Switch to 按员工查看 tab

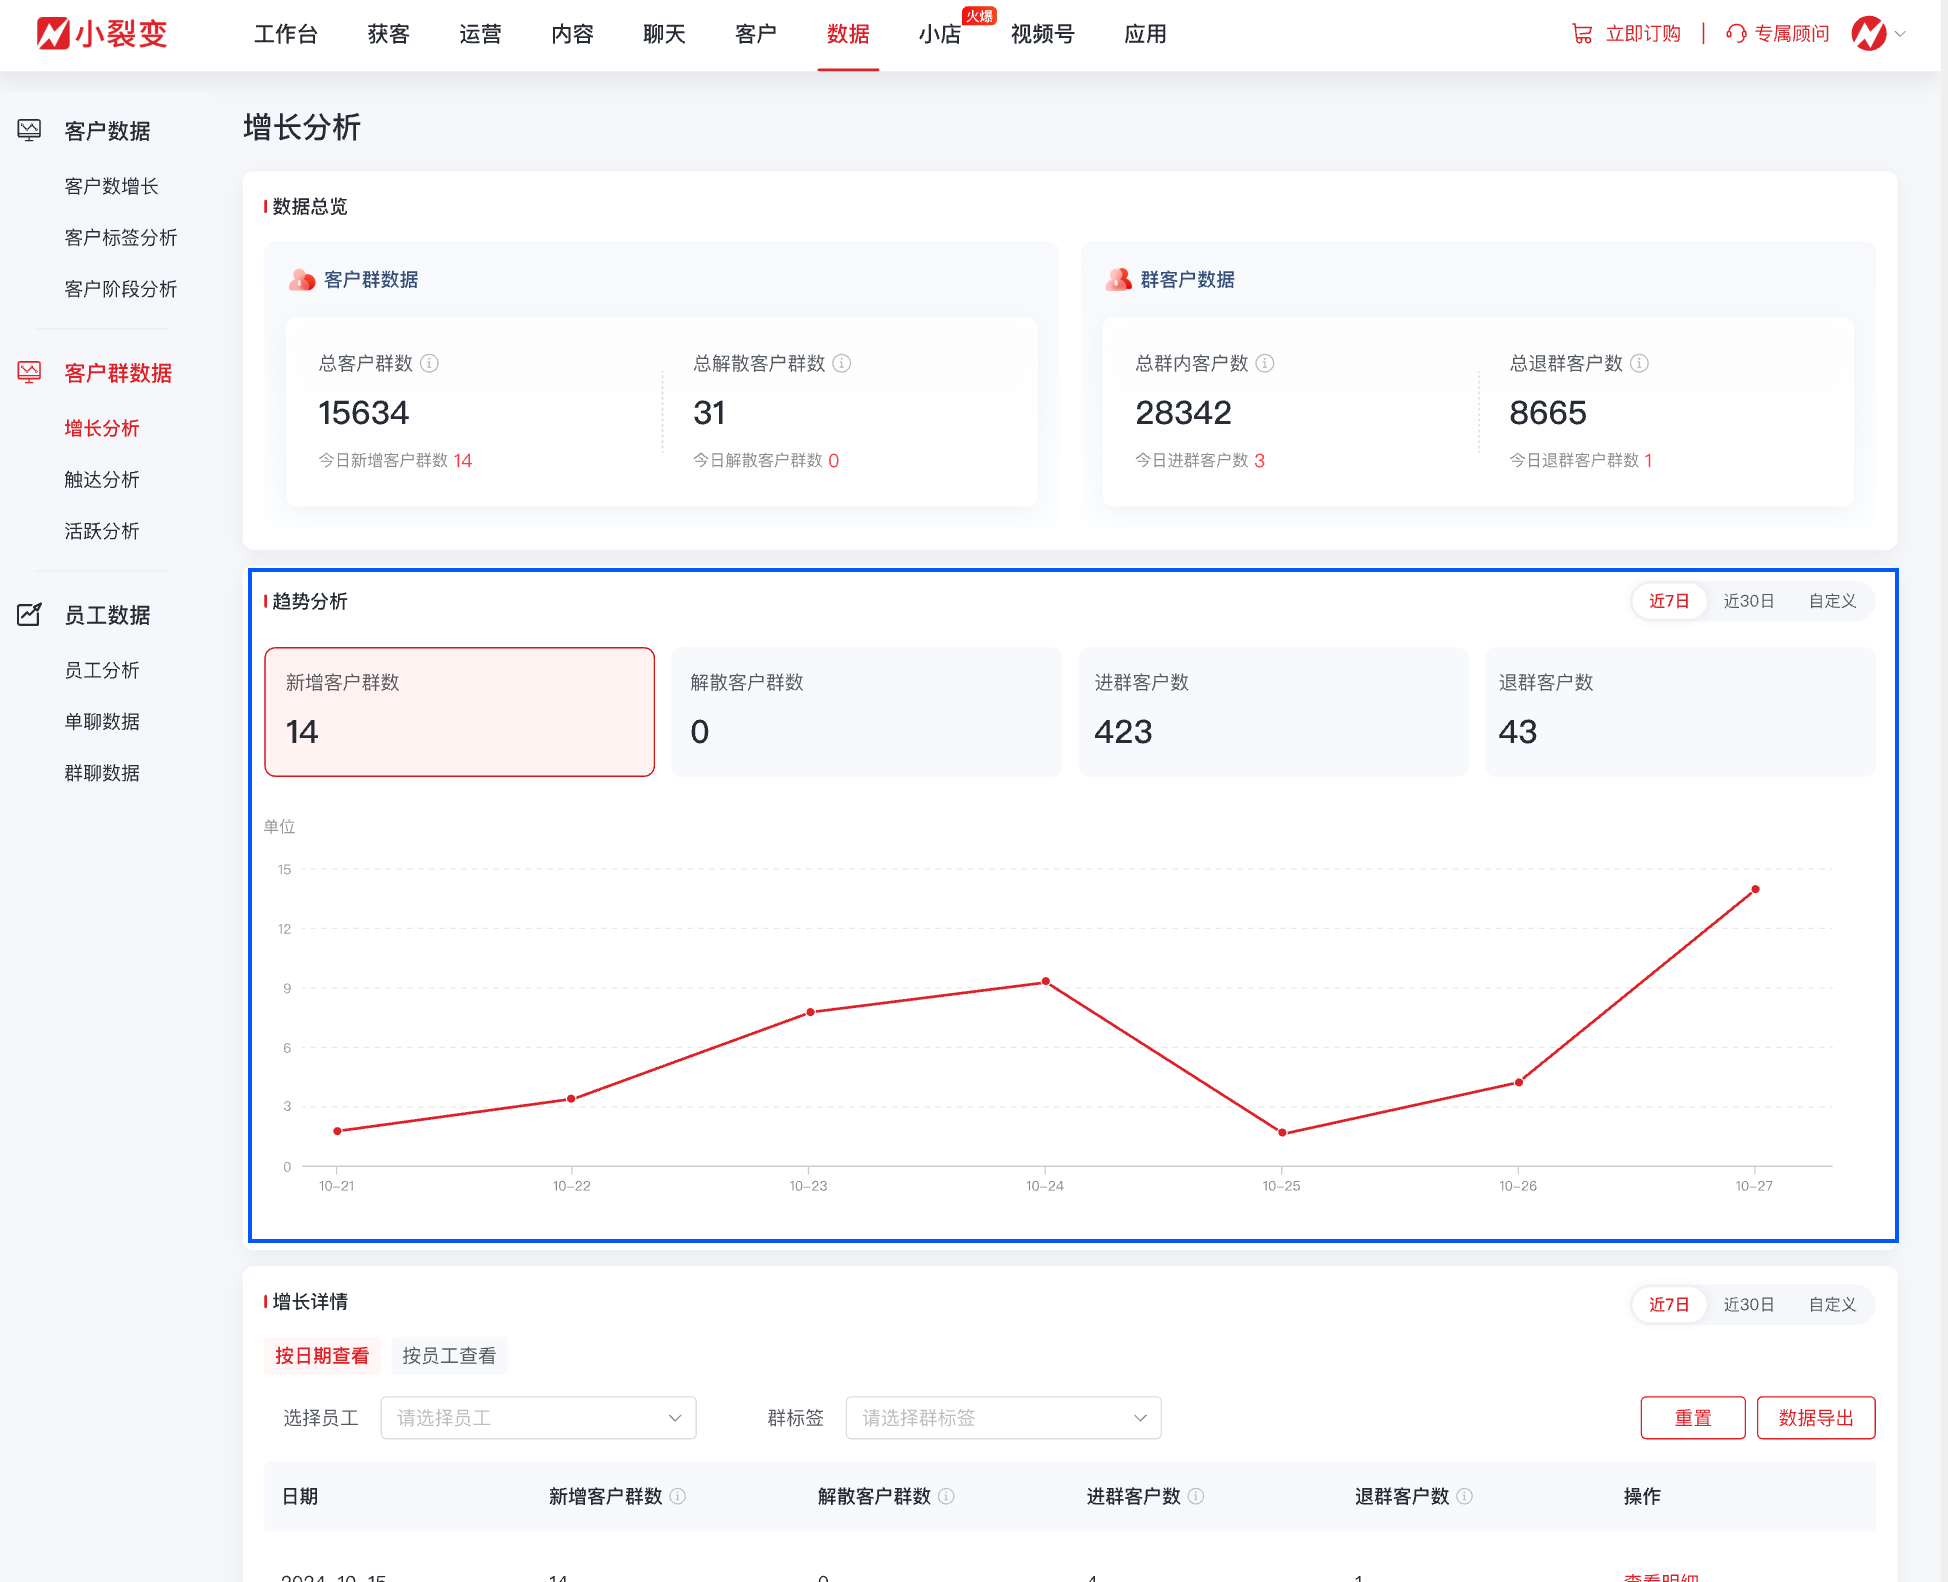click(x=449, y=1356)
